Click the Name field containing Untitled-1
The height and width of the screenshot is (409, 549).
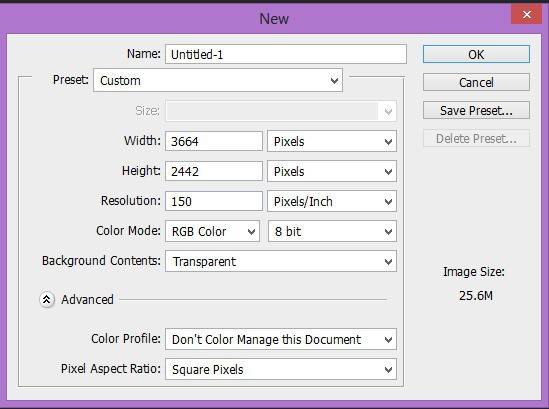click(286, 54)
